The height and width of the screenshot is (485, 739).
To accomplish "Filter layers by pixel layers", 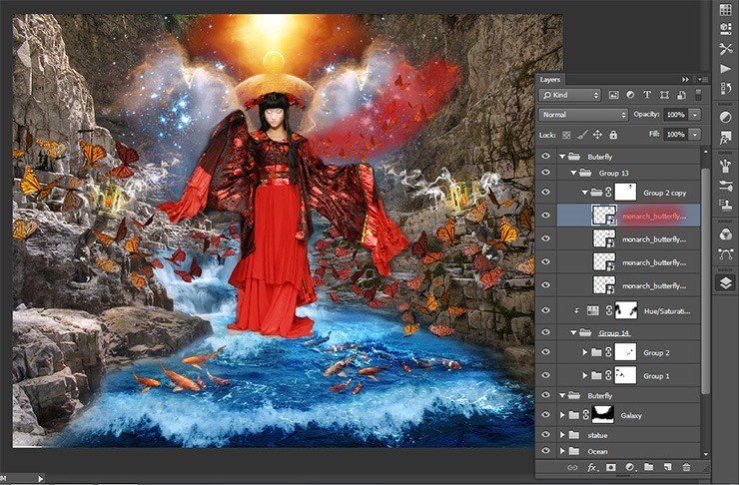I will 613,95.
